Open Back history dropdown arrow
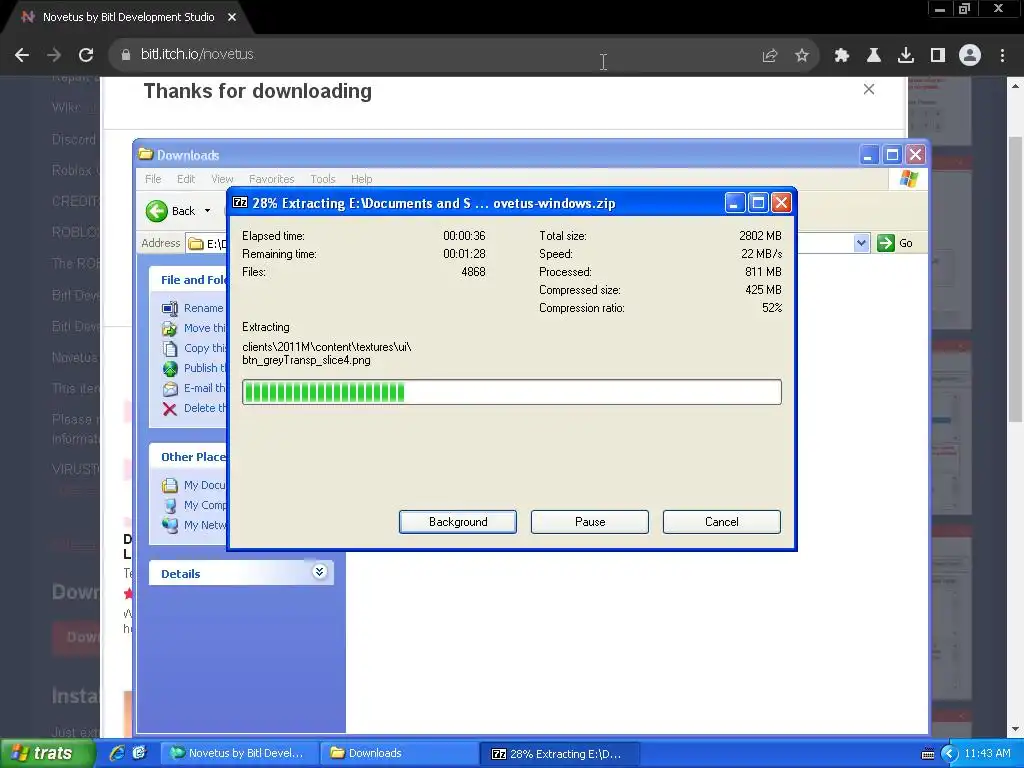This screenshot has height=768, width=1024. (x=208, y=211)
